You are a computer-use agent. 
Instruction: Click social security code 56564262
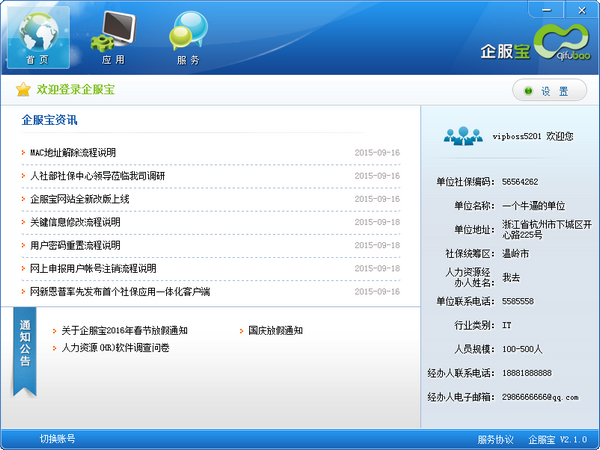[520, 182]
